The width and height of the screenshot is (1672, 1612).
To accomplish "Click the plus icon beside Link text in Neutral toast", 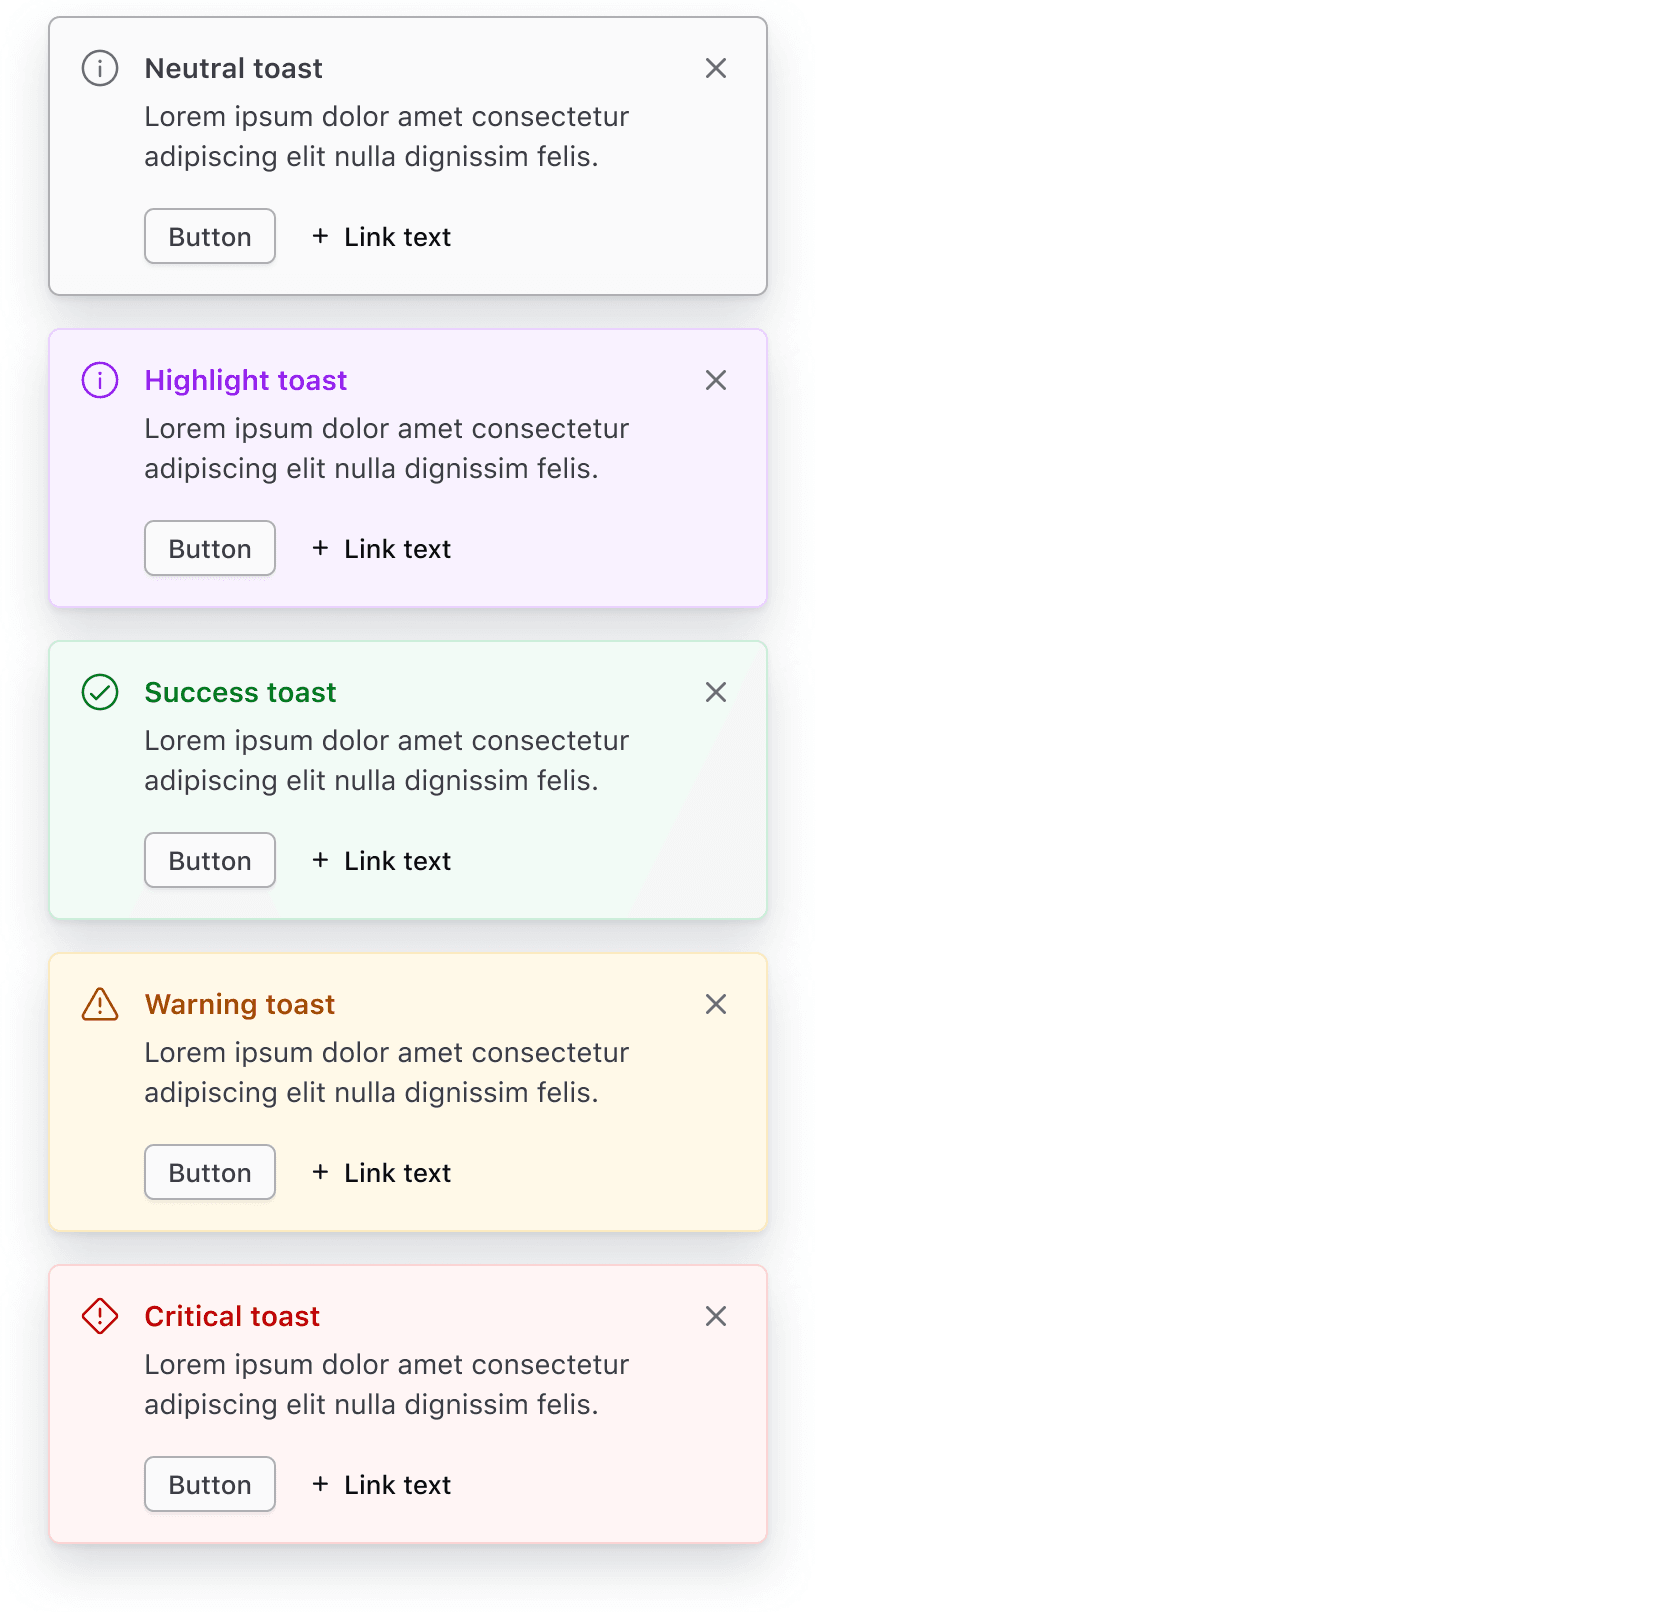I will [320, 237].
